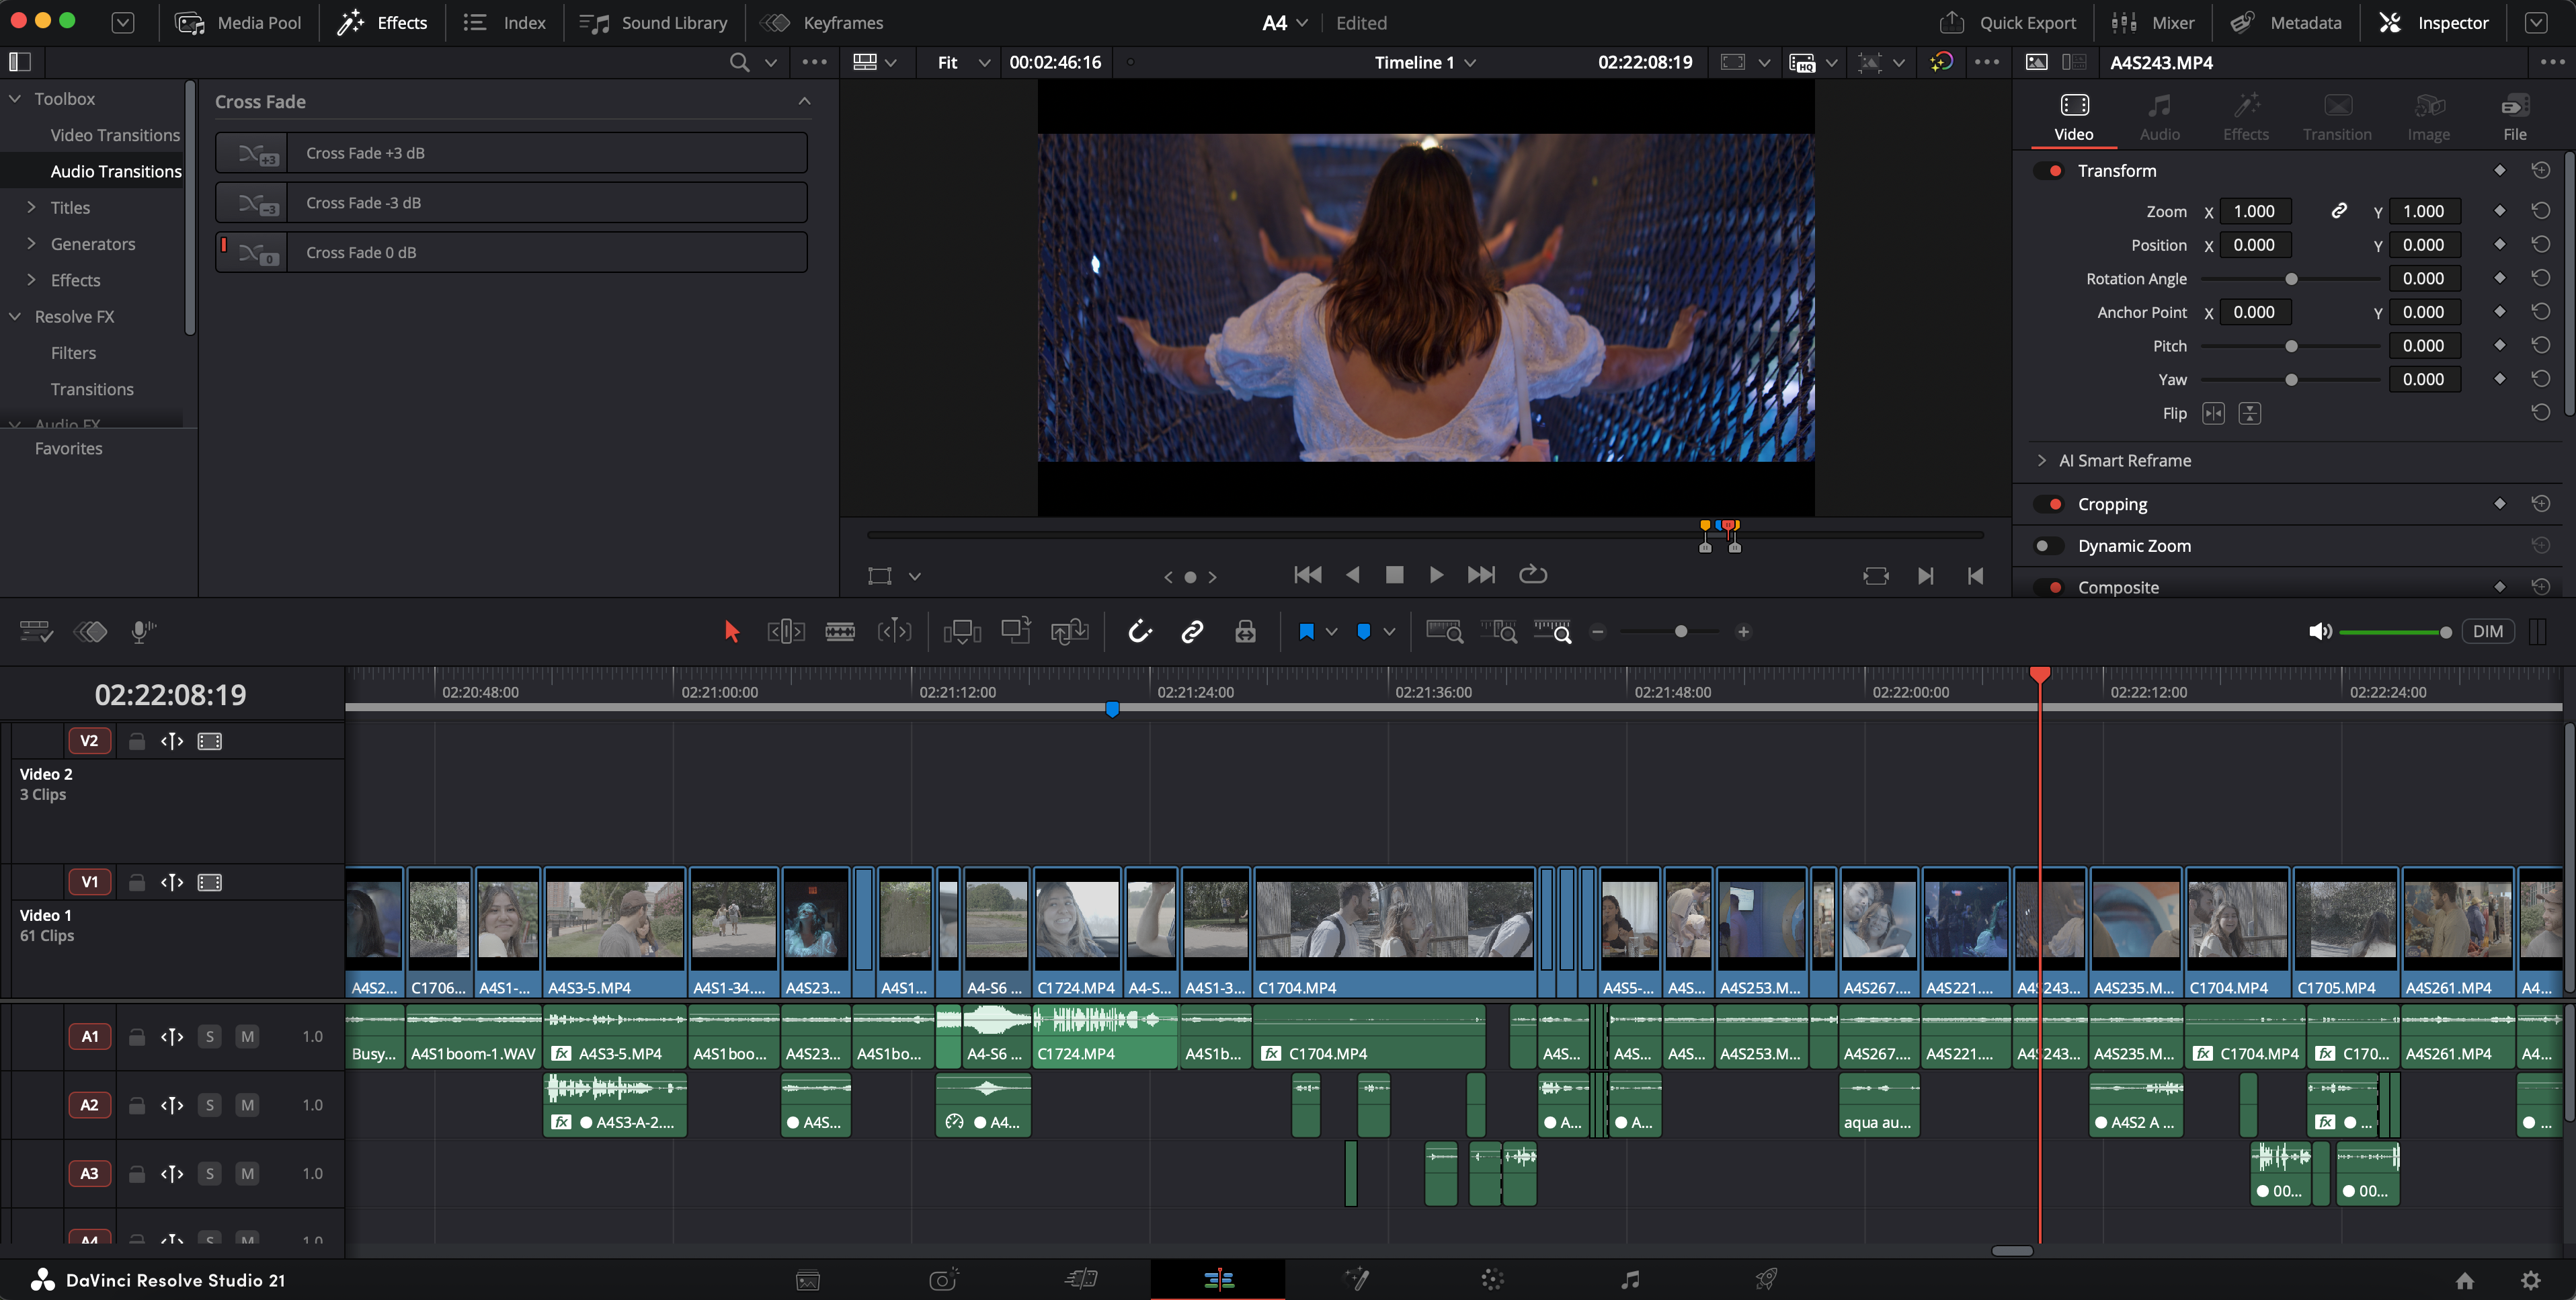Click the Quick Export button
This screenshot has height=1300, width=2576.
(2007, 22)
